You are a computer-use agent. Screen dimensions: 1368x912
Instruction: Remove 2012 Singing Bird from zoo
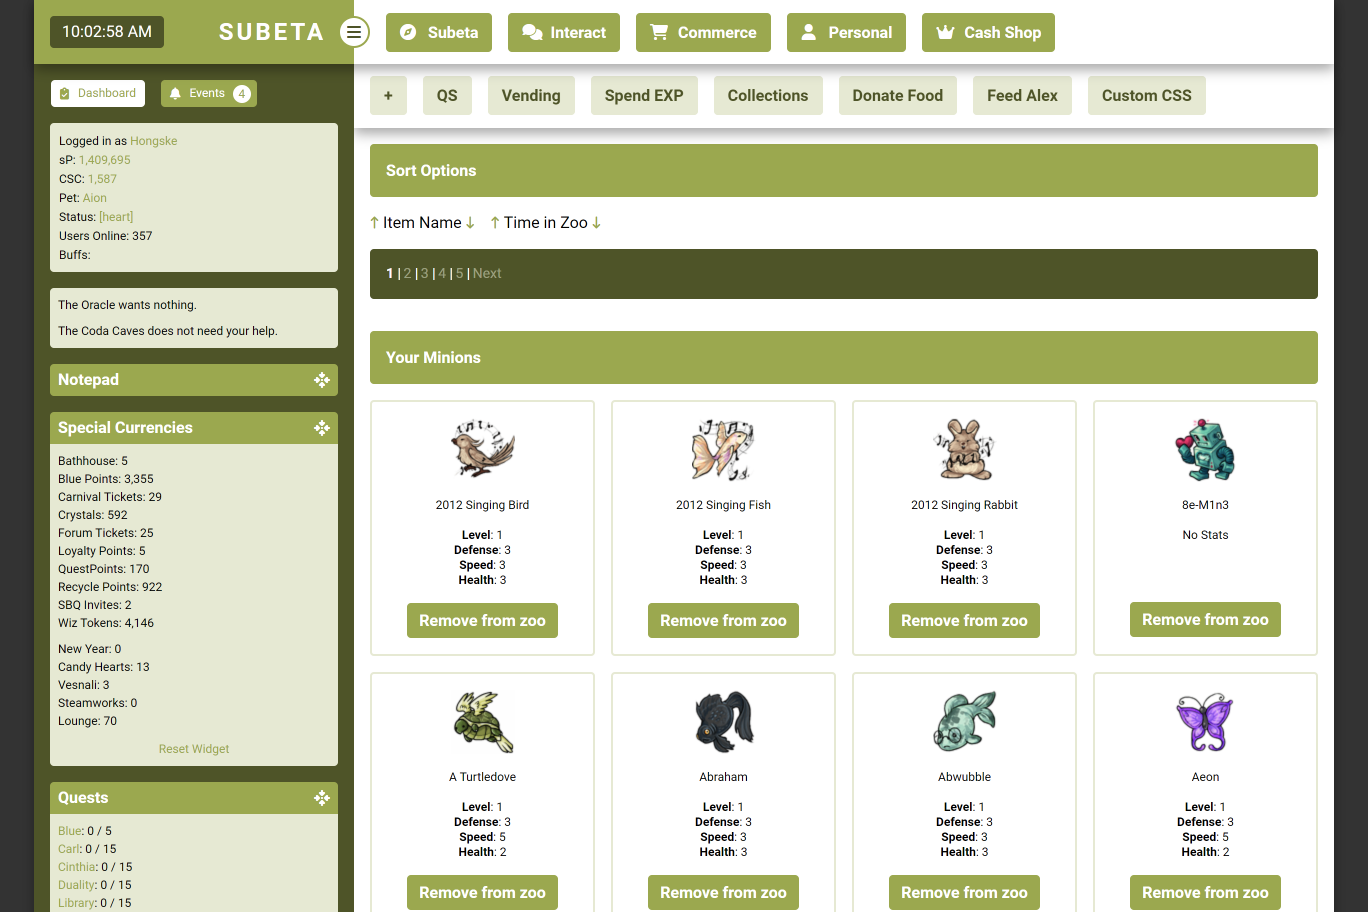pyautogui.click(x=482, y=621)
